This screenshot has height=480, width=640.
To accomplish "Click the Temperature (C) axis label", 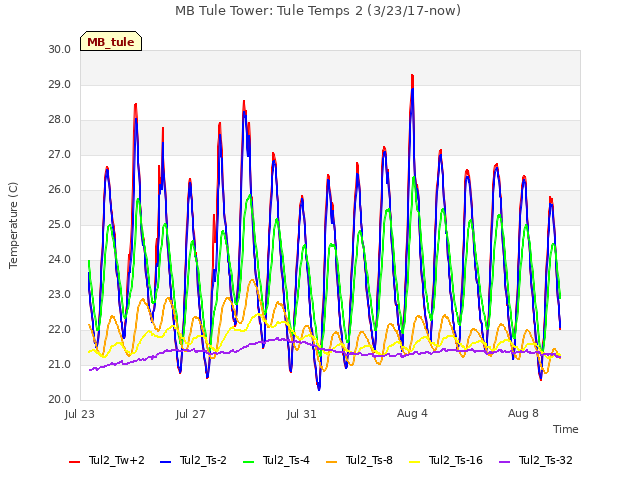I will click(x=13, y=225).
